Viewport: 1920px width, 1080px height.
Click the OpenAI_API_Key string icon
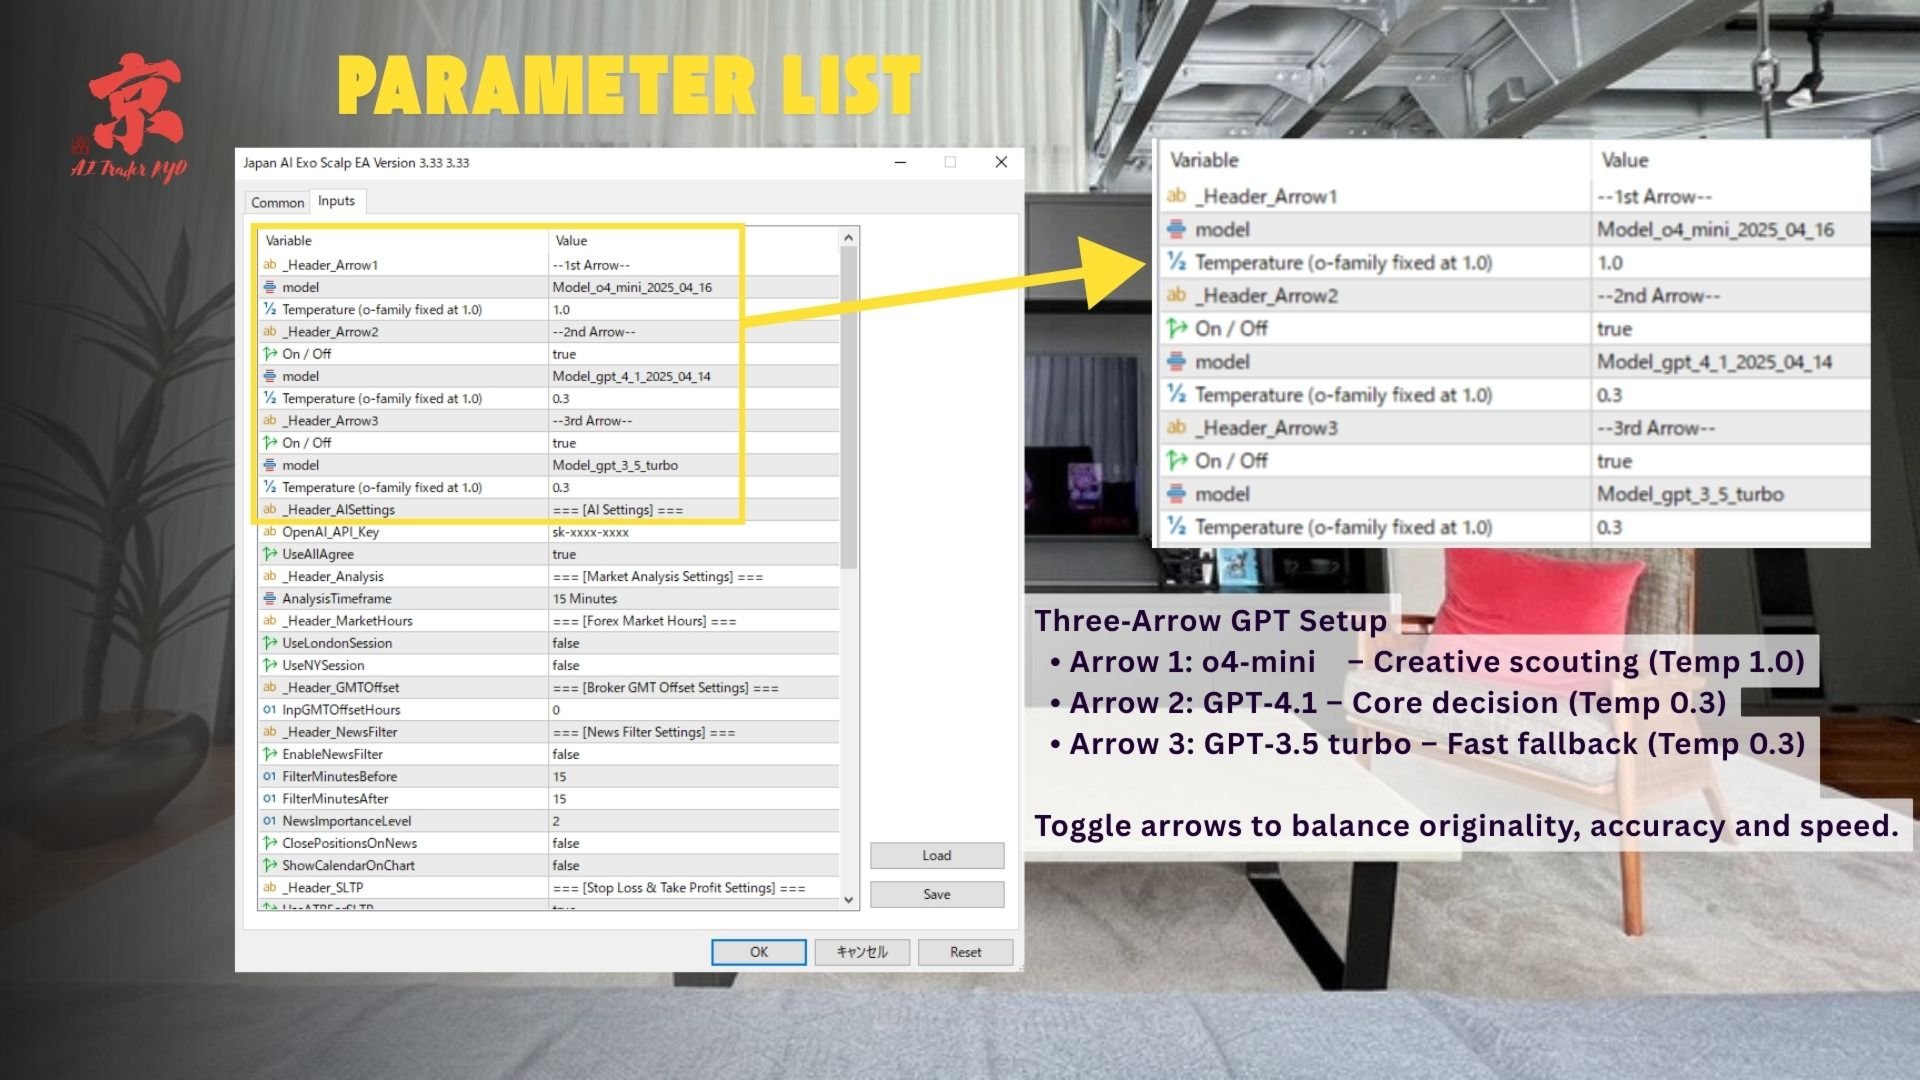[269, 531]
